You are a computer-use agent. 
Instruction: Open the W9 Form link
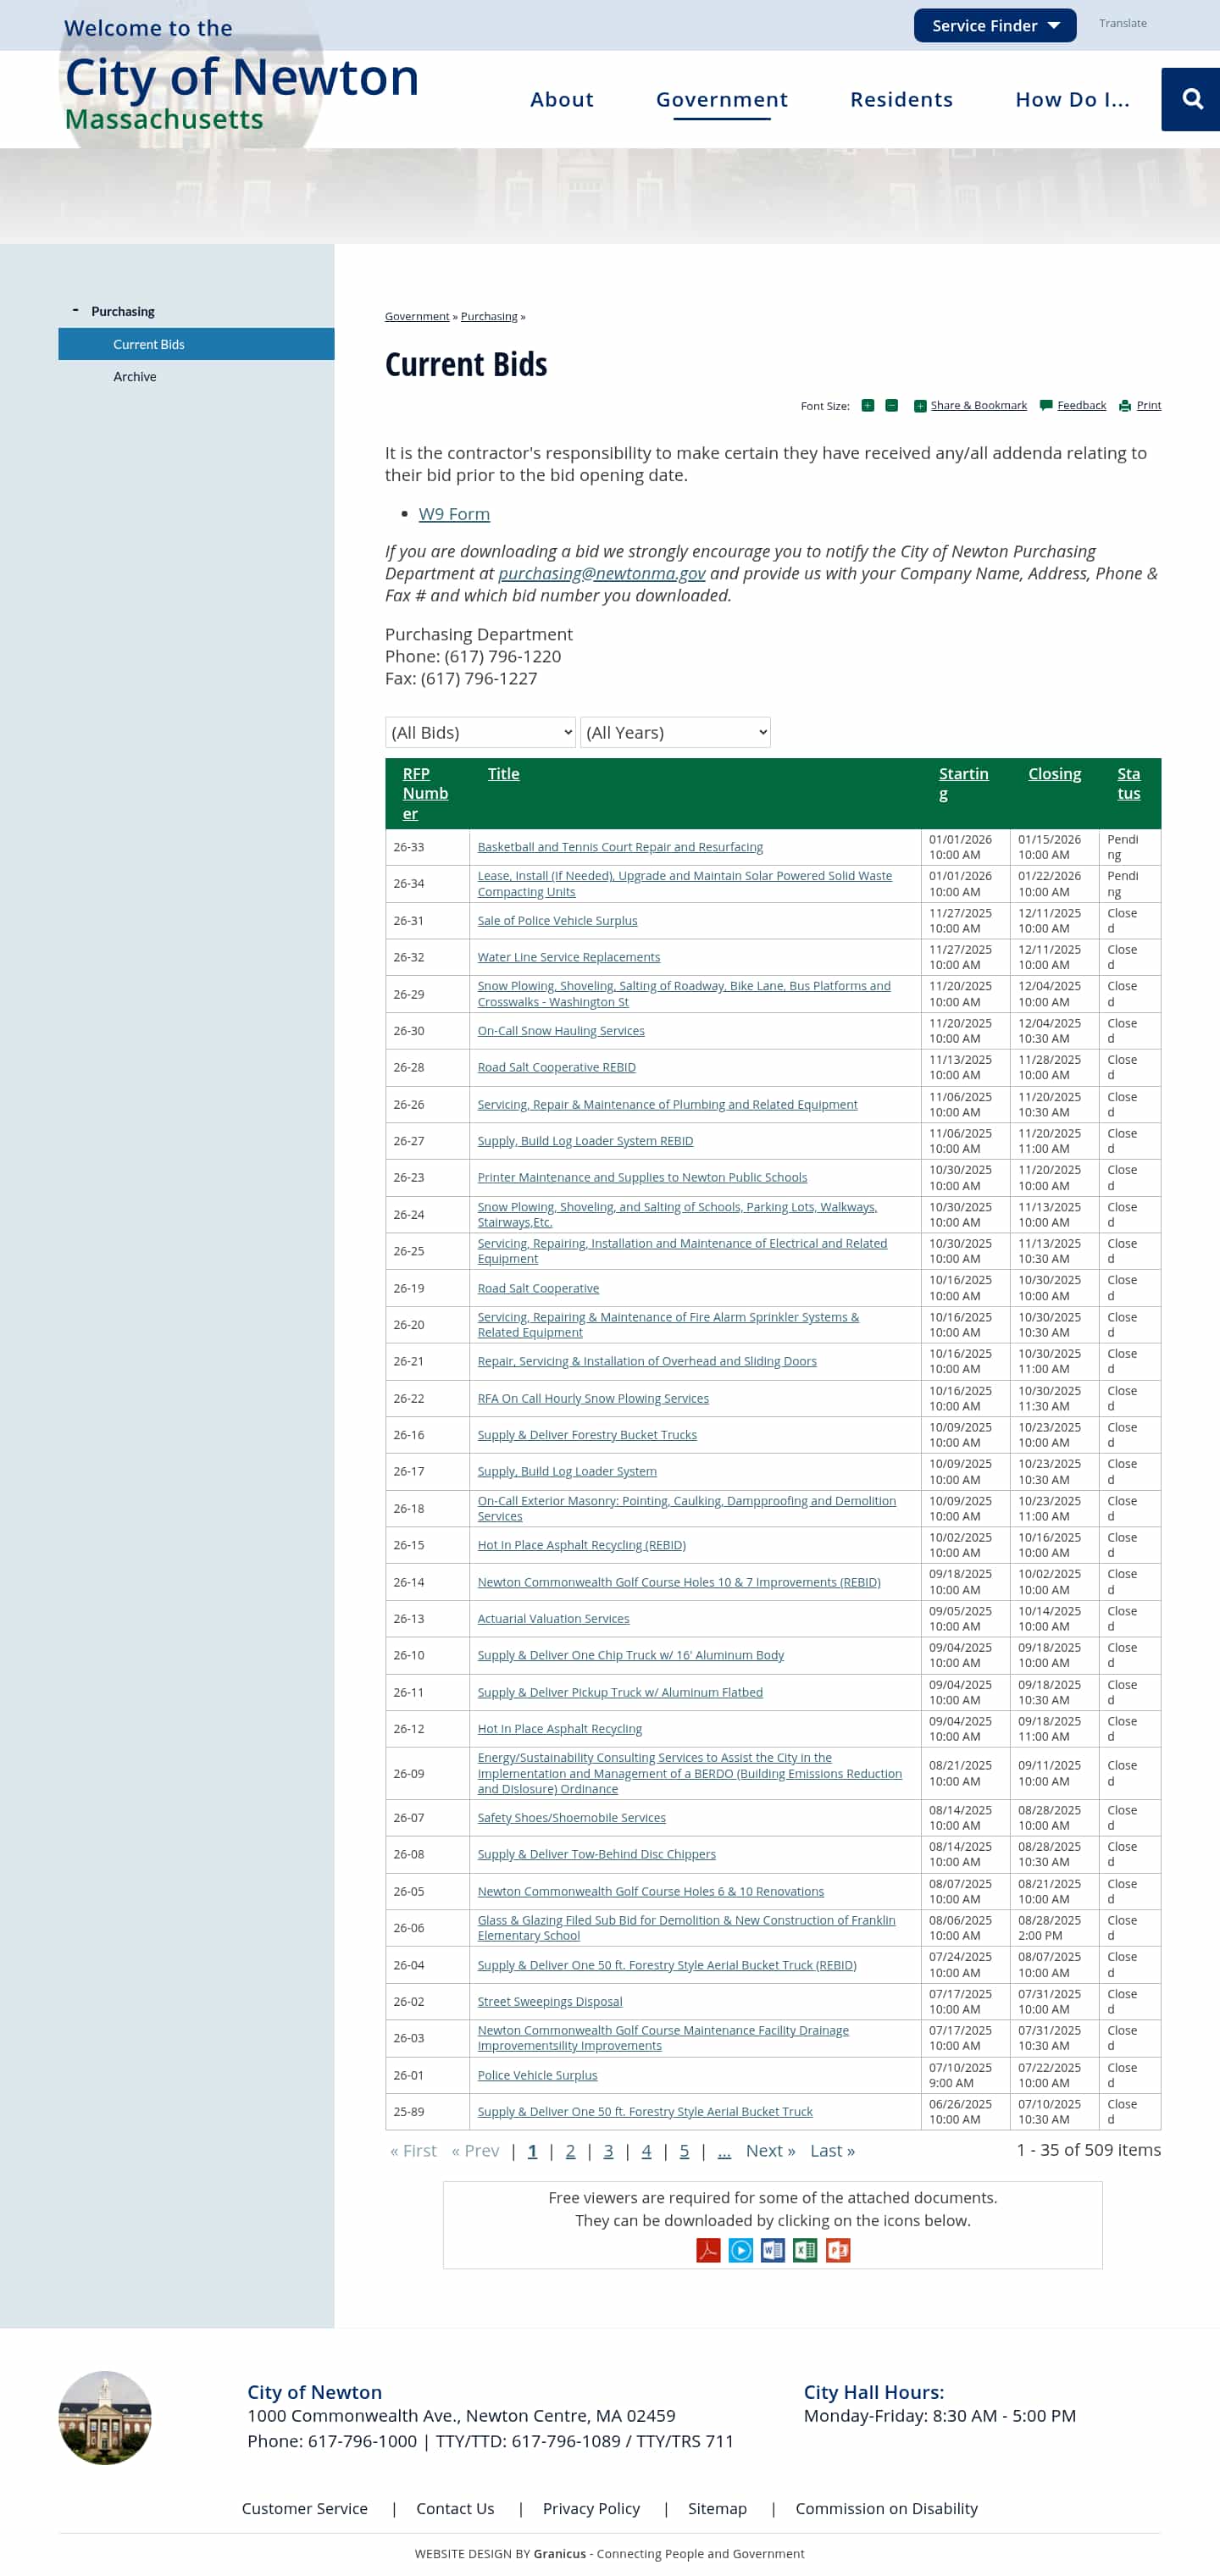pos(454,514)
